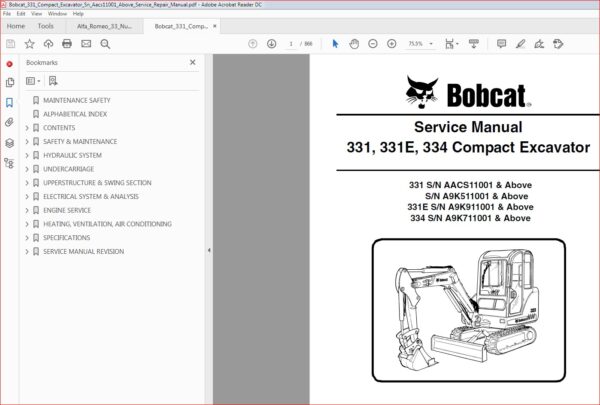Switch to the Tools tab
Image resolution: width=600 pixels, height=405 pixels.
[46, 26]
